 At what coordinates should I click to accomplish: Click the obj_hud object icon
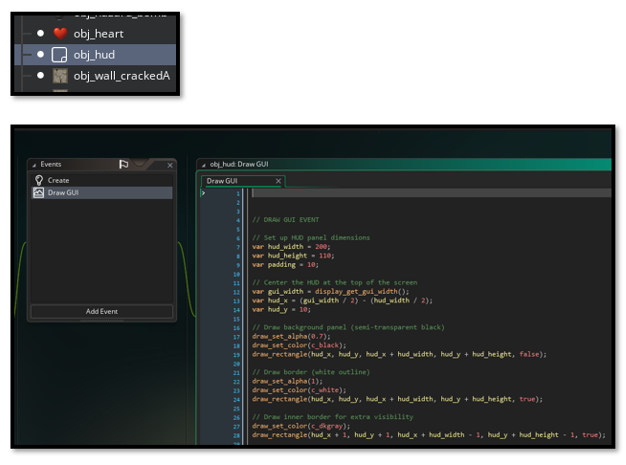[x=59, y=55]
